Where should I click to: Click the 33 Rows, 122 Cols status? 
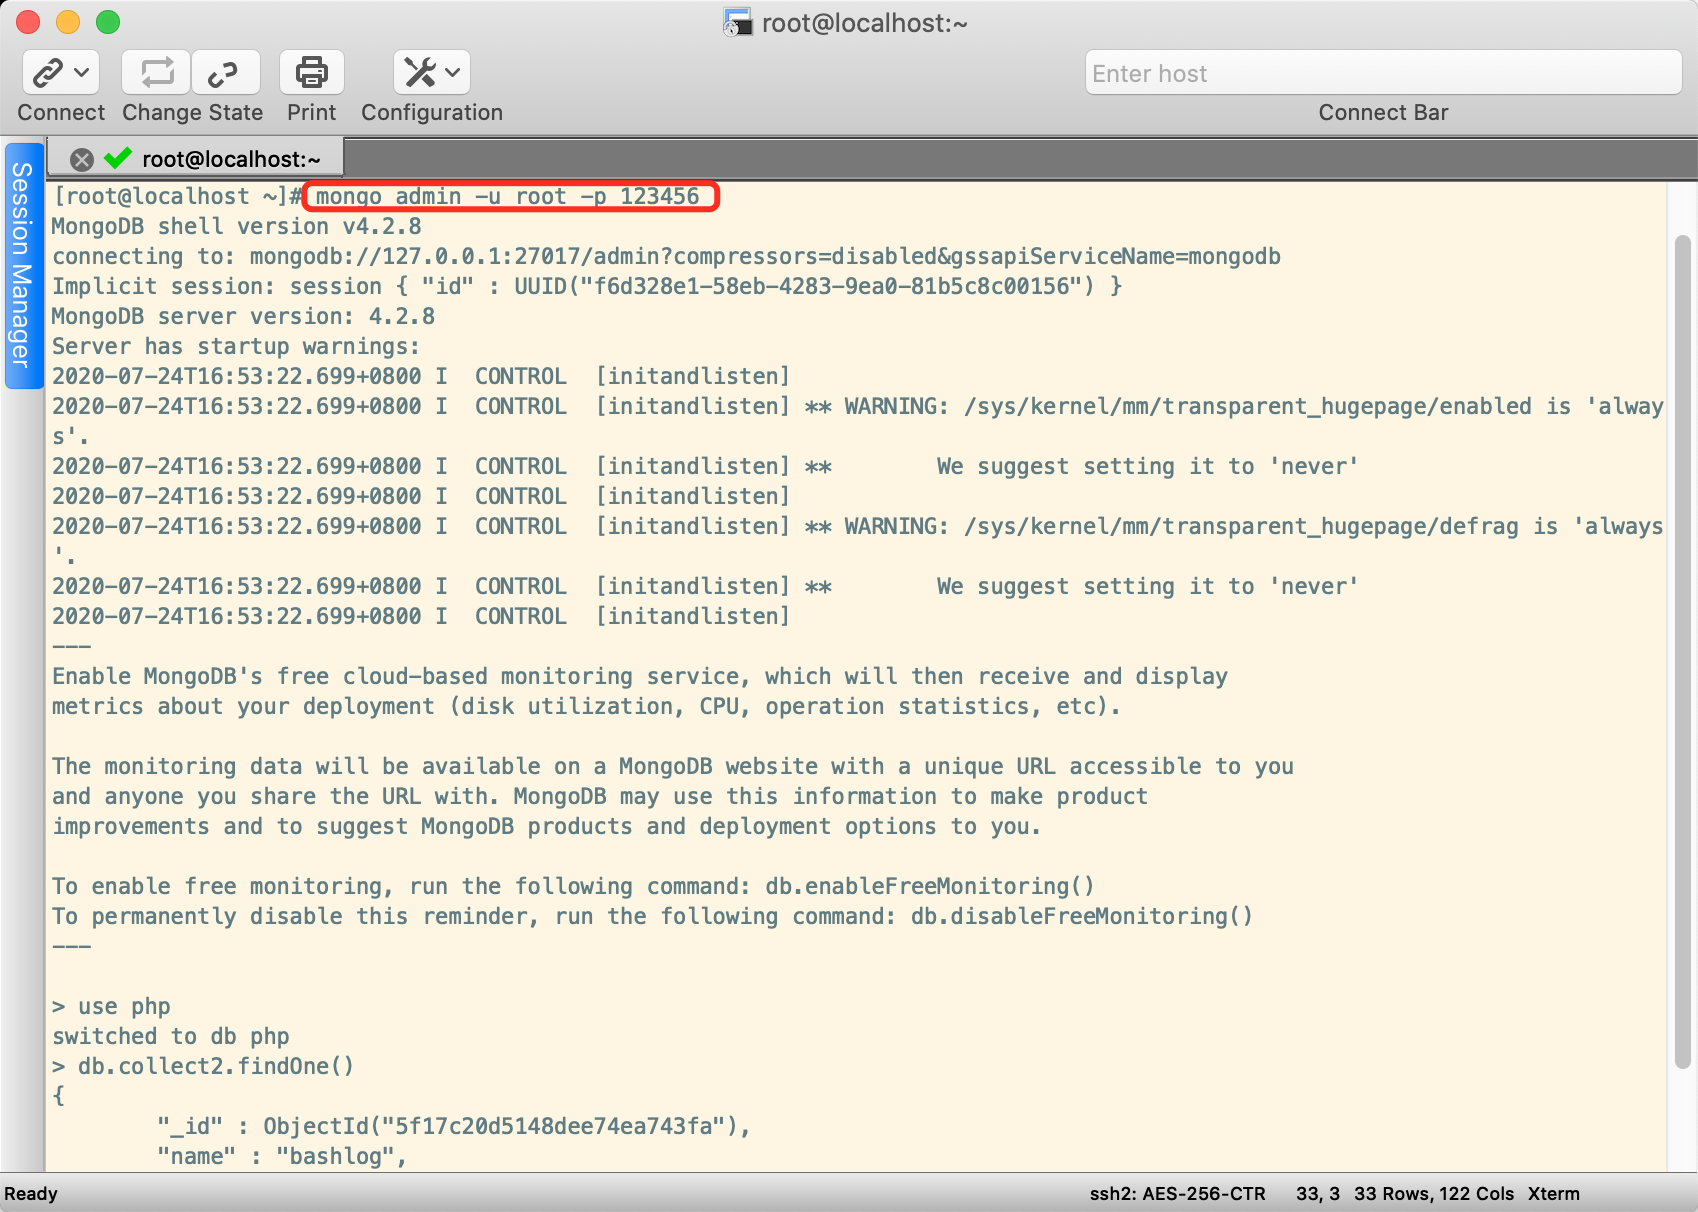1433,1194
